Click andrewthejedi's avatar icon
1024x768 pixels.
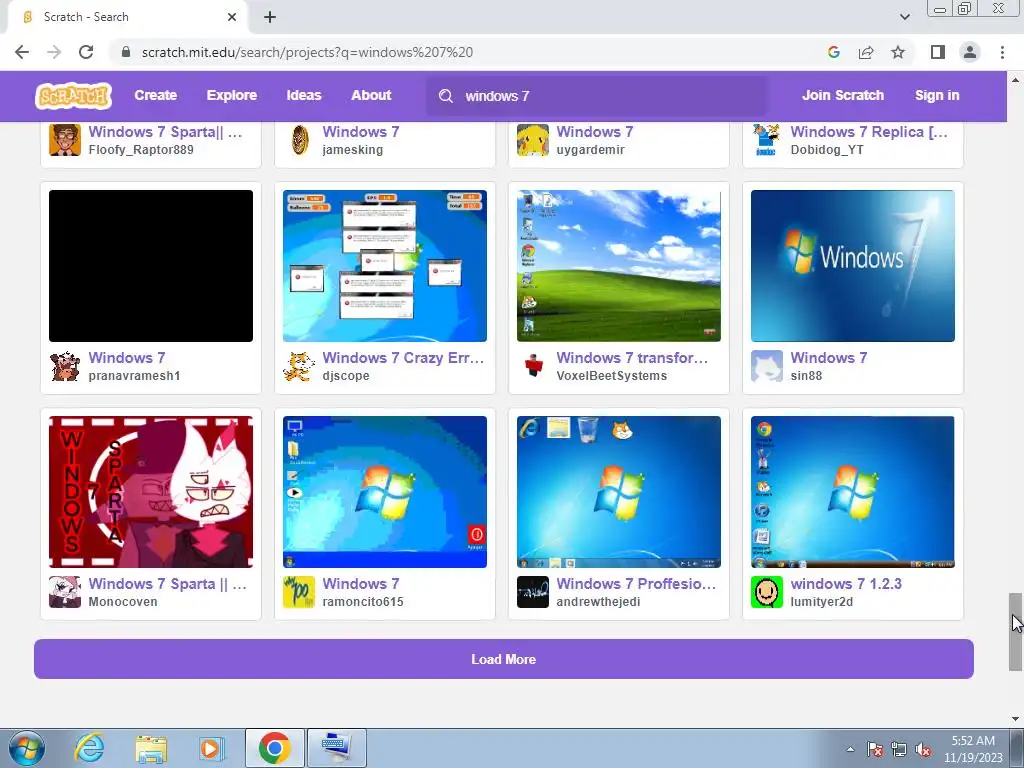coord(533,592)
